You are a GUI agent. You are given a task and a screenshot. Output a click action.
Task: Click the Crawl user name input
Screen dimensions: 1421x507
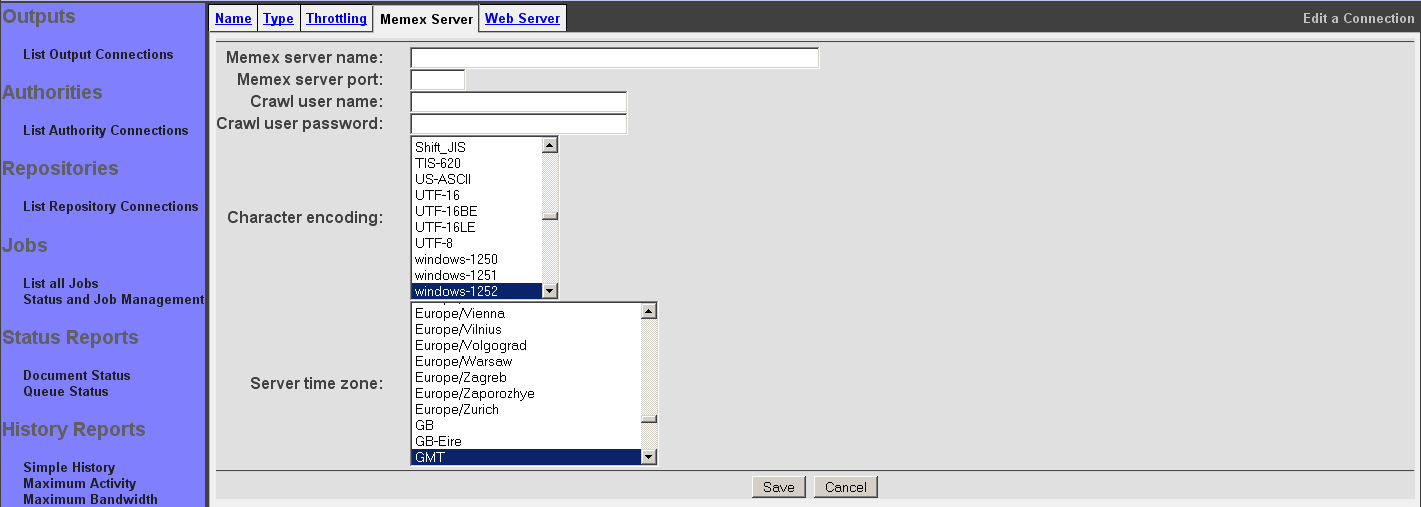click(x=518, y=102)
